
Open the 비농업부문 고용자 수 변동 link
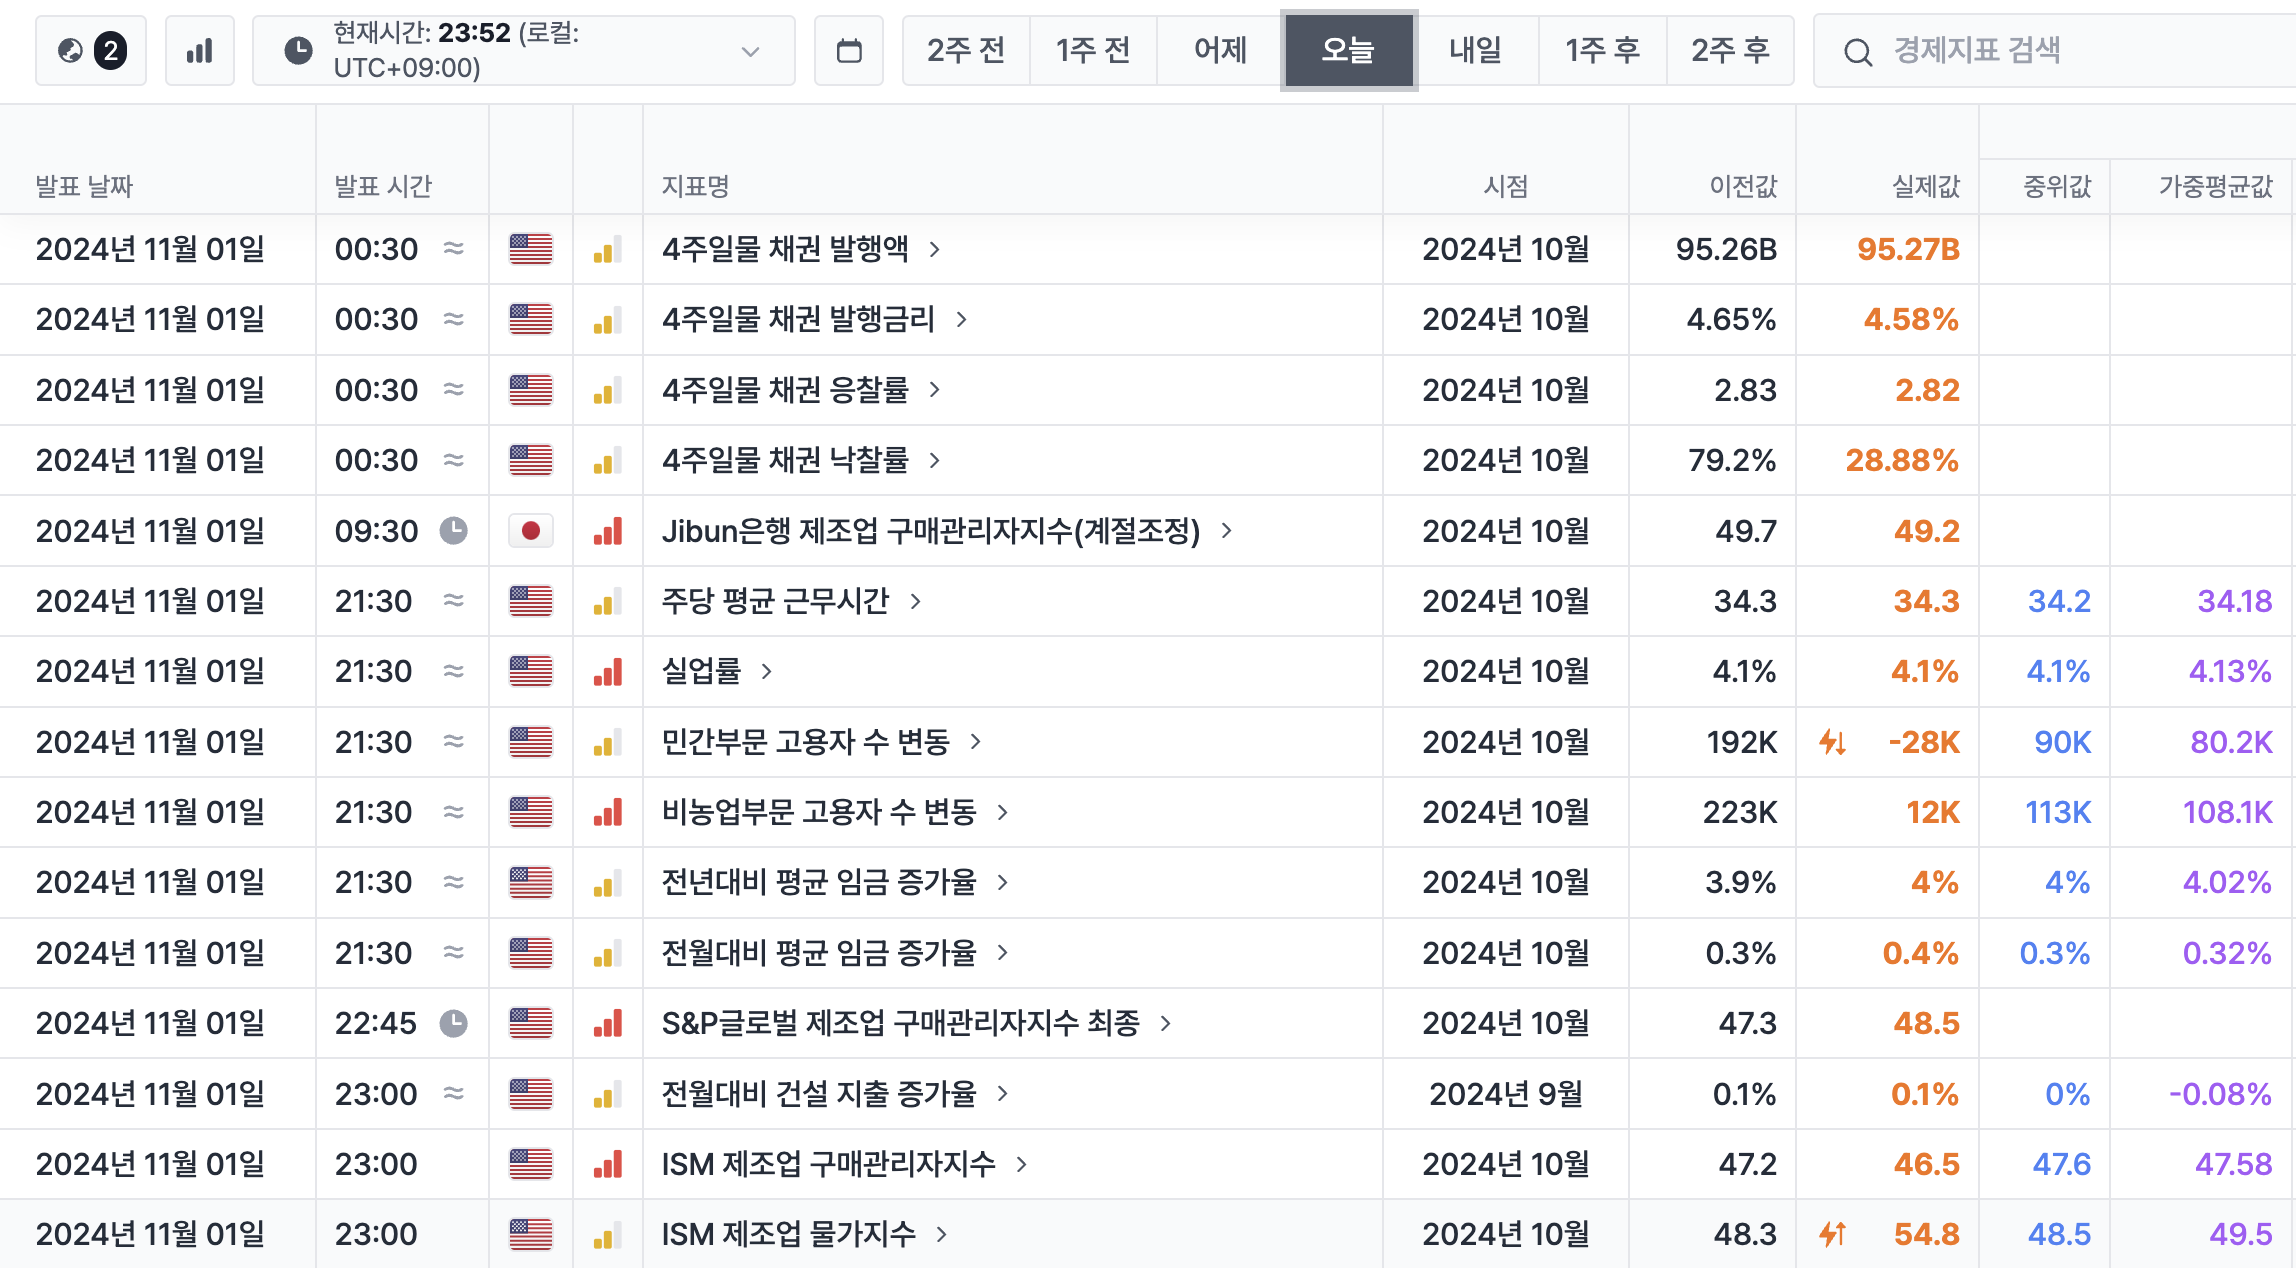[x=818, y=812]
